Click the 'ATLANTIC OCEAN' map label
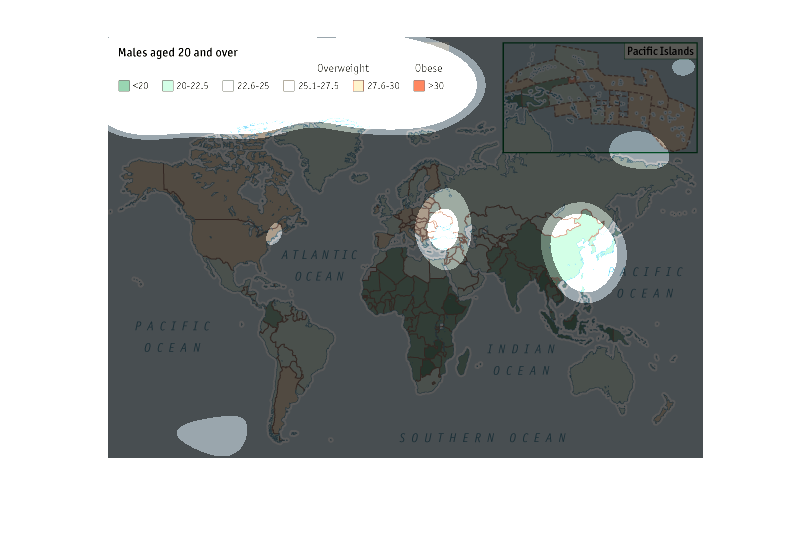Screen dimensions: 810x552 (x=320, y=265)
